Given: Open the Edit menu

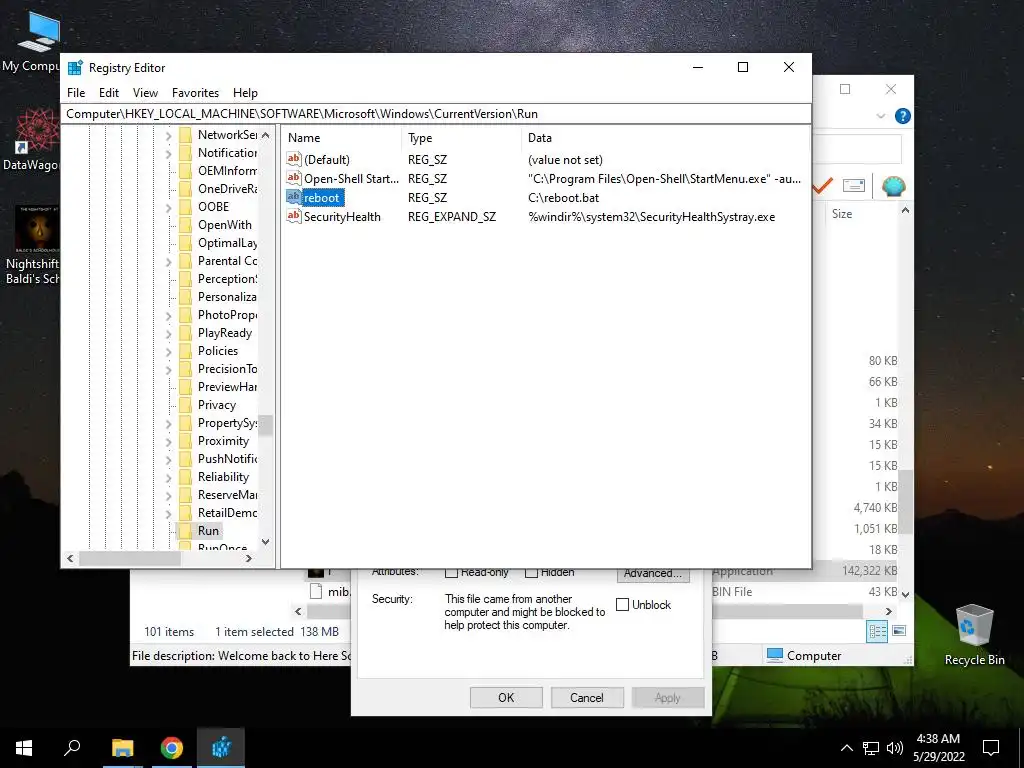Looking at the screenshot, I should [x=108, y=93].
